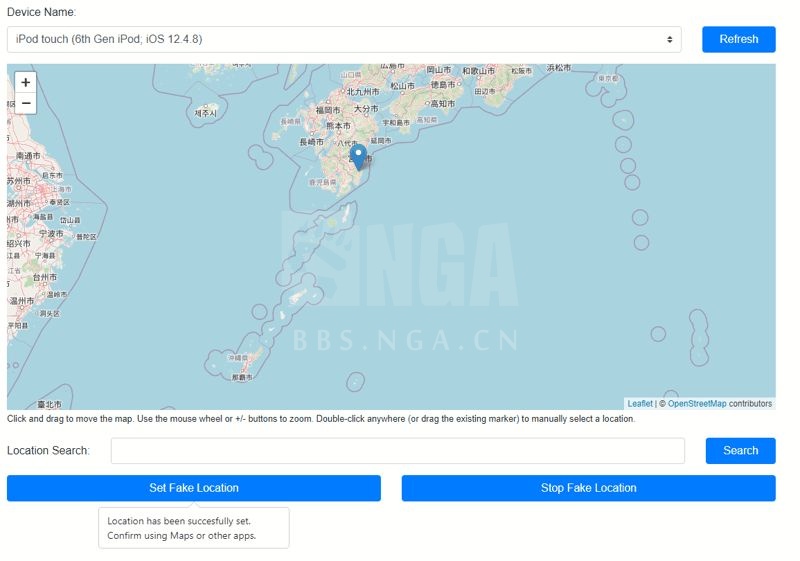
Task: Click the blue location marker pin
Action: tap(359, 157)
